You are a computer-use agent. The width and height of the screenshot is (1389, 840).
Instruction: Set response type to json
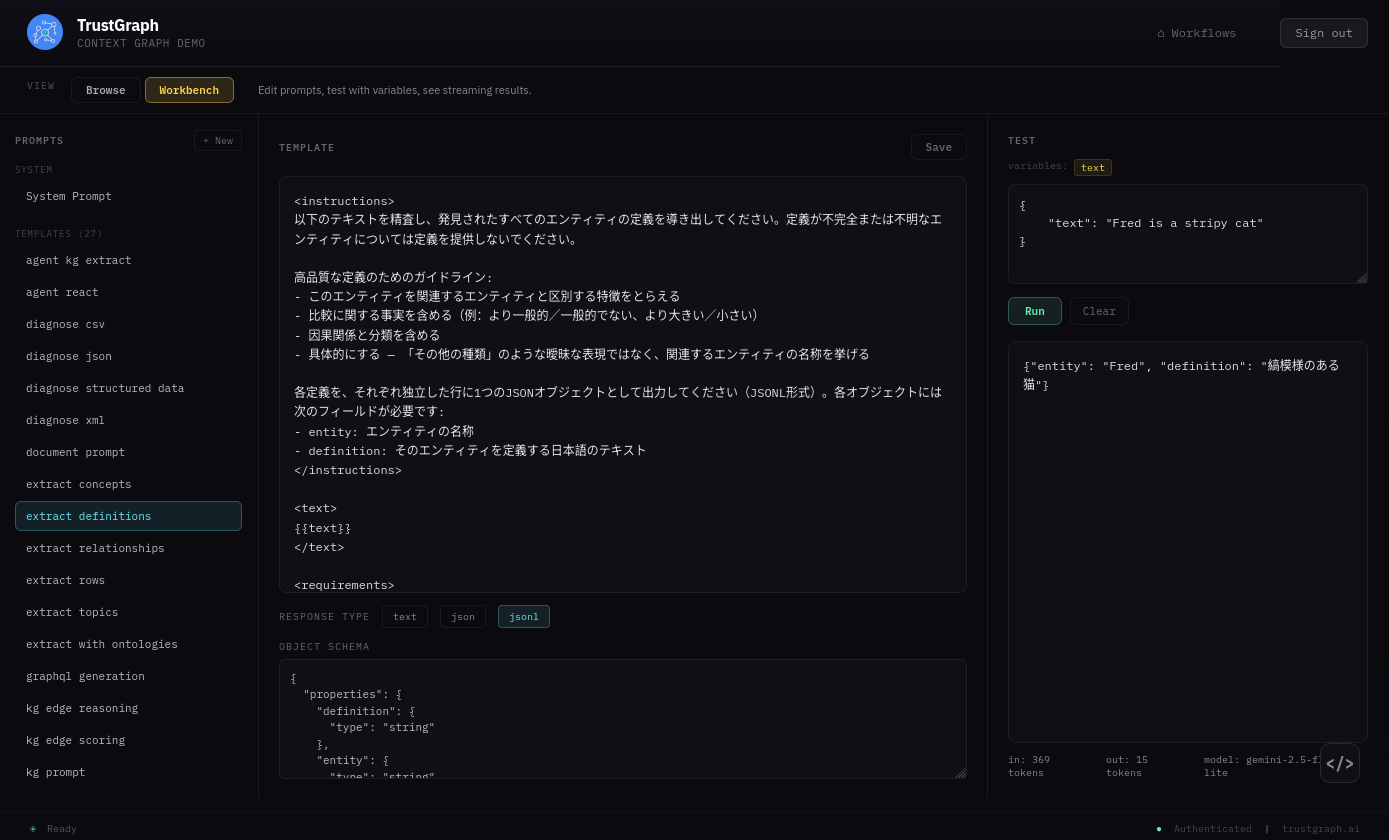(x=463, y=616)
